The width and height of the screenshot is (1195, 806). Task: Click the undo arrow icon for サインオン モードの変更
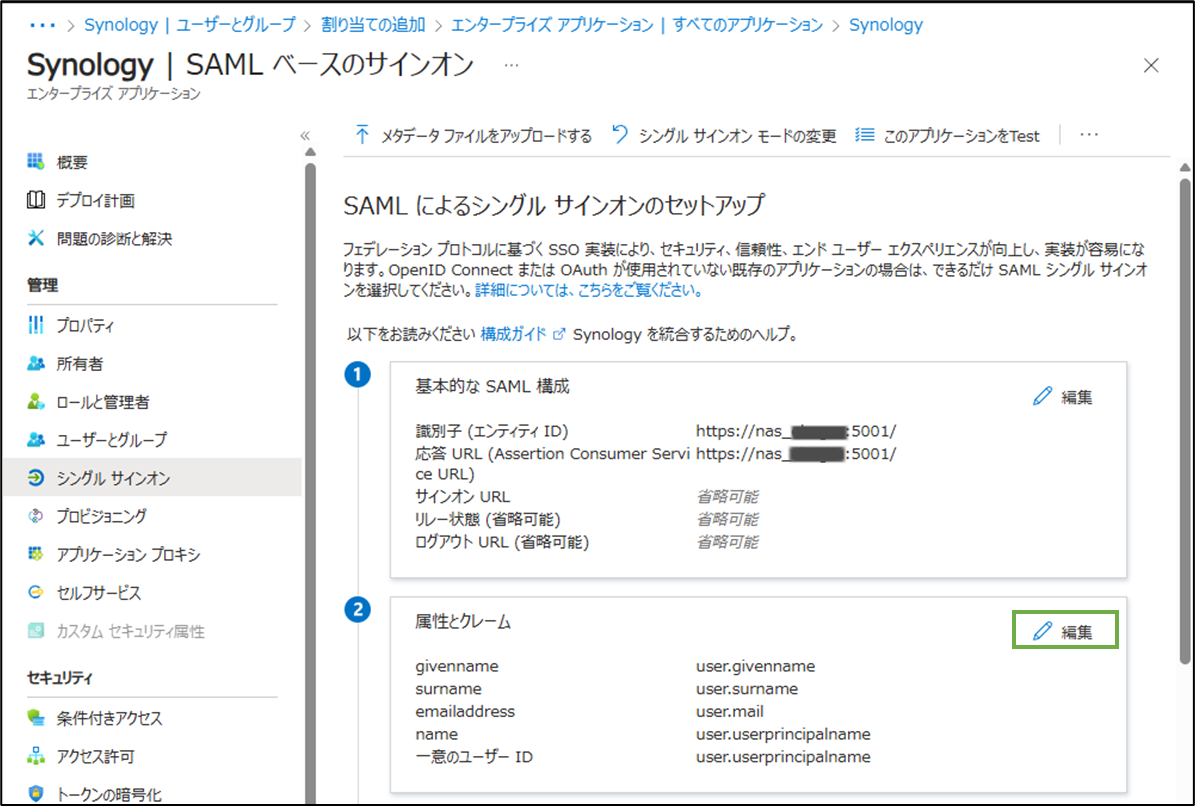coord(620,135)
